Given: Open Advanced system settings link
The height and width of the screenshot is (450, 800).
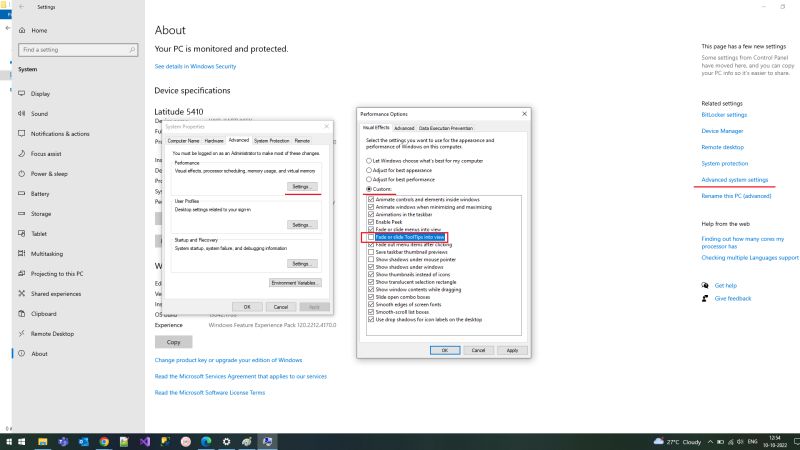Looking at the screenshot, I should (734, 180).
